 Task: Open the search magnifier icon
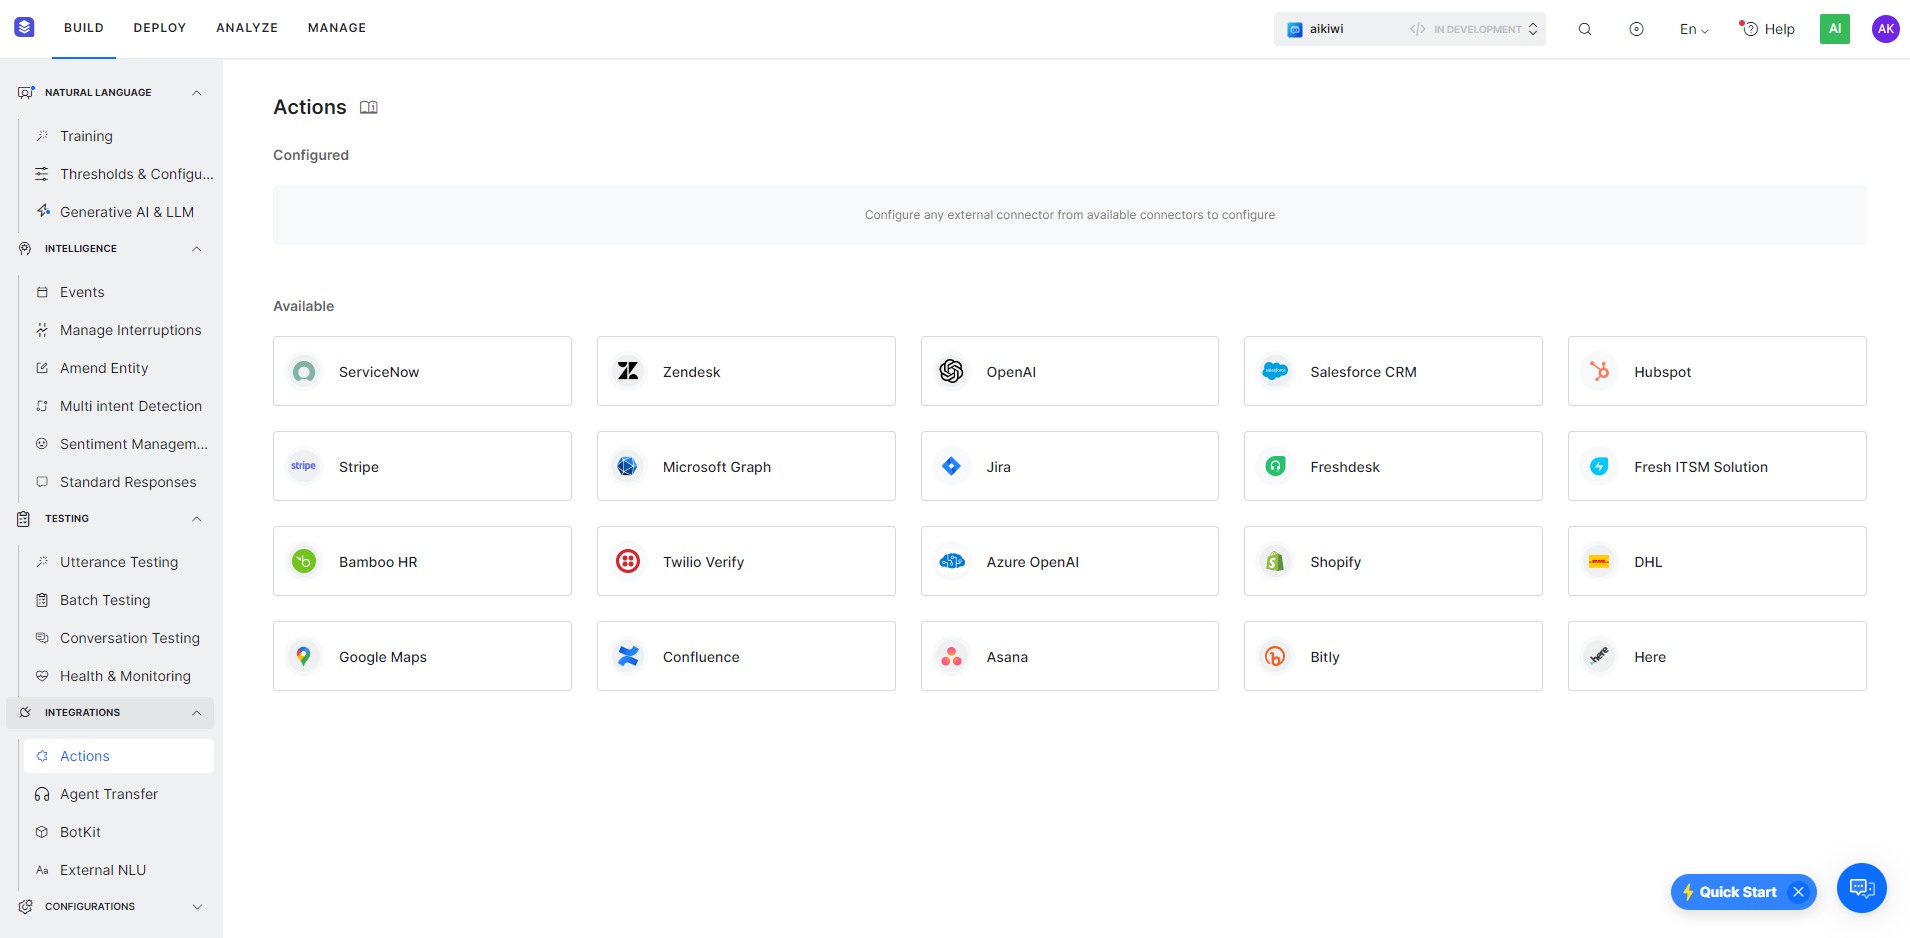pos(1585,29)
